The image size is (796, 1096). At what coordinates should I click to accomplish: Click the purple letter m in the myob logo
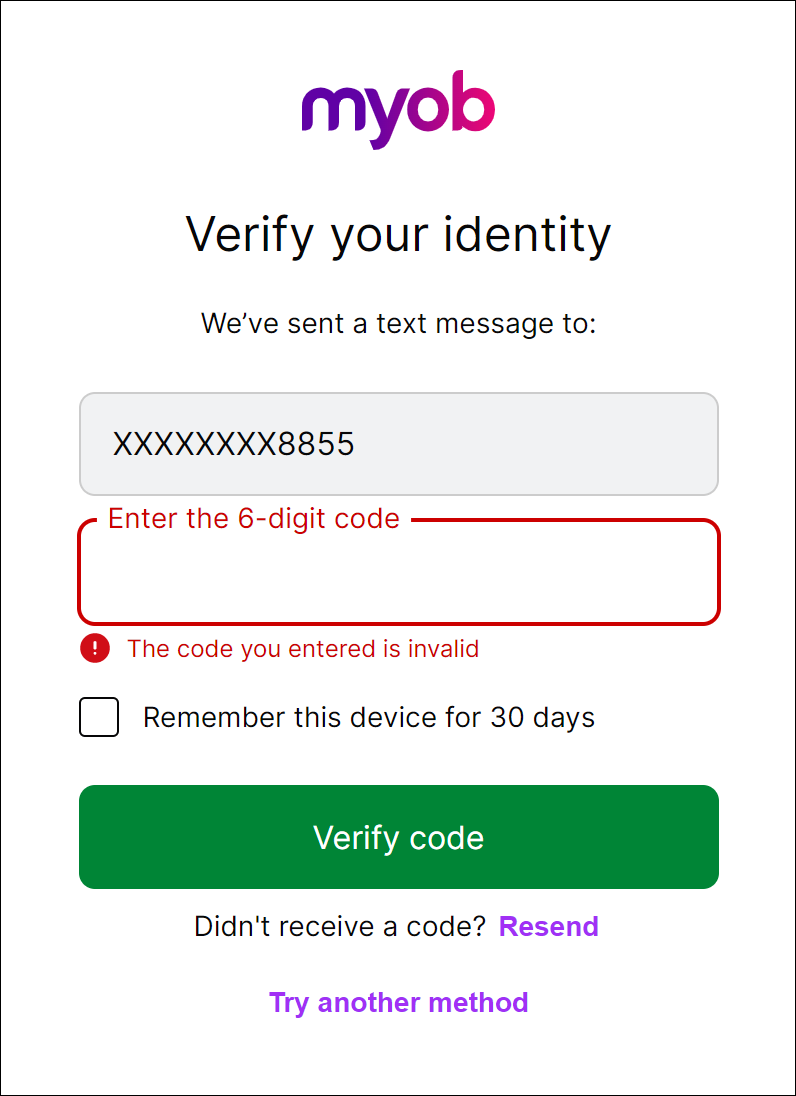[329, 110]
